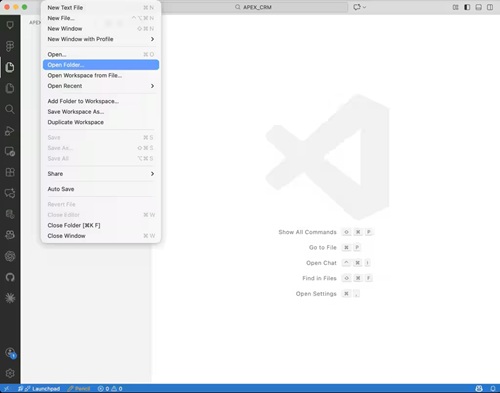Toggle Secondary Side Bar visibility
The height and width of the screenshot is (393, 500).
(490, 7)
